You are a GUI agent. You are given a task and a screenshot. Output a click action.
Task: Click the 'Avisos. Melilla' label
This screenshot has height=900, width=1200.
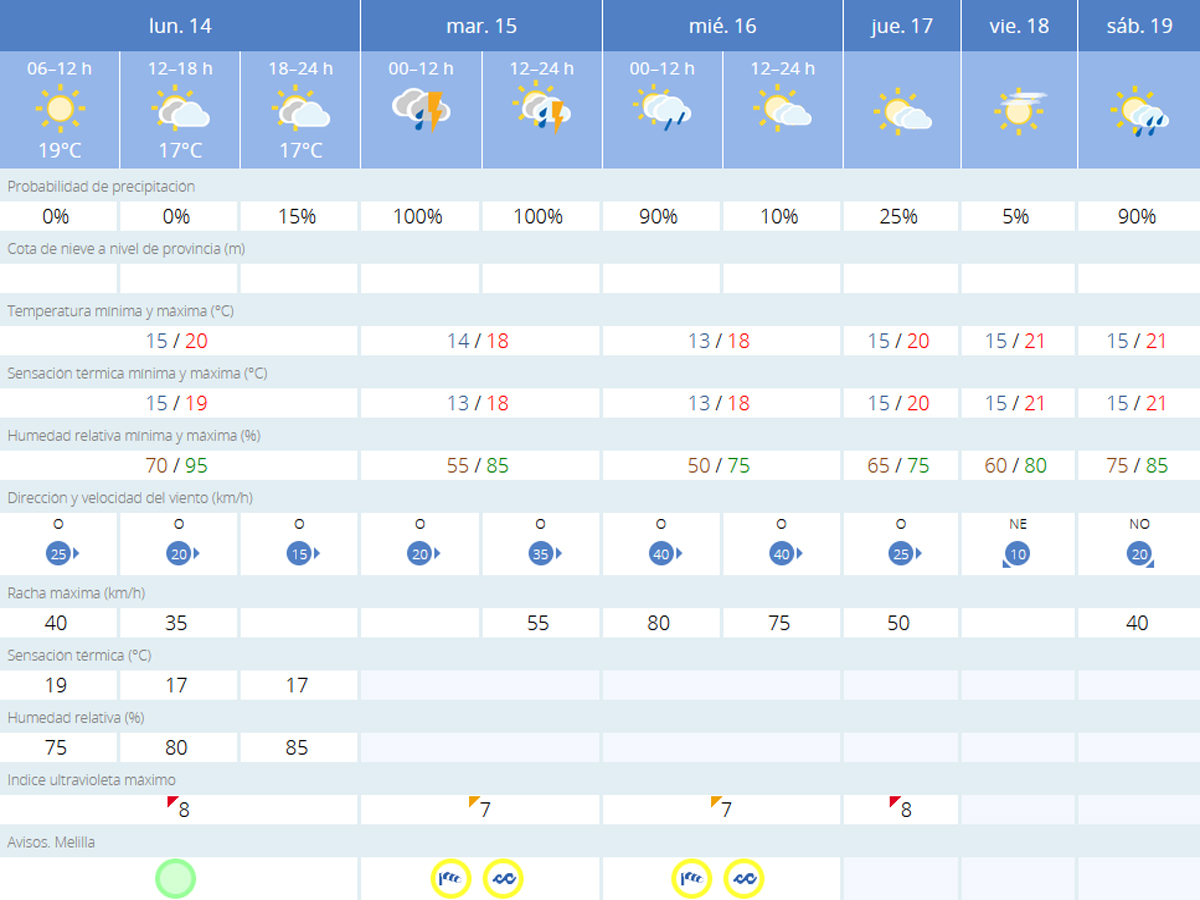[51, 842]
